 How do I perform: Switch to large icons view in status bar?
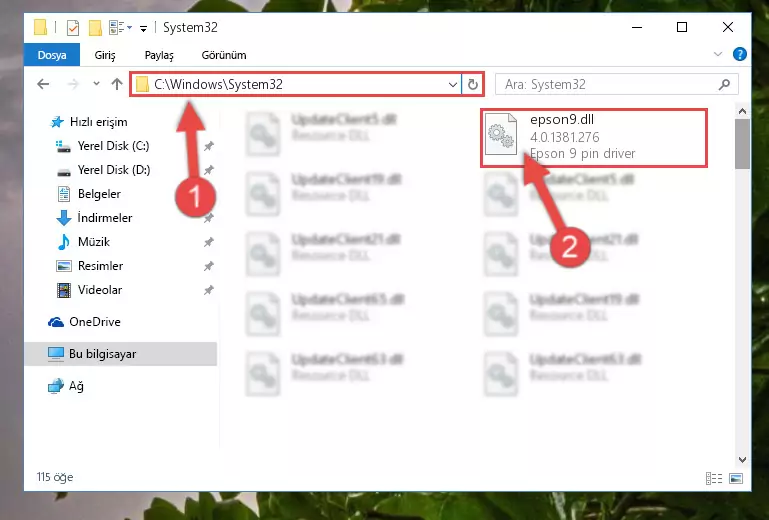click(x=736, y=478)
